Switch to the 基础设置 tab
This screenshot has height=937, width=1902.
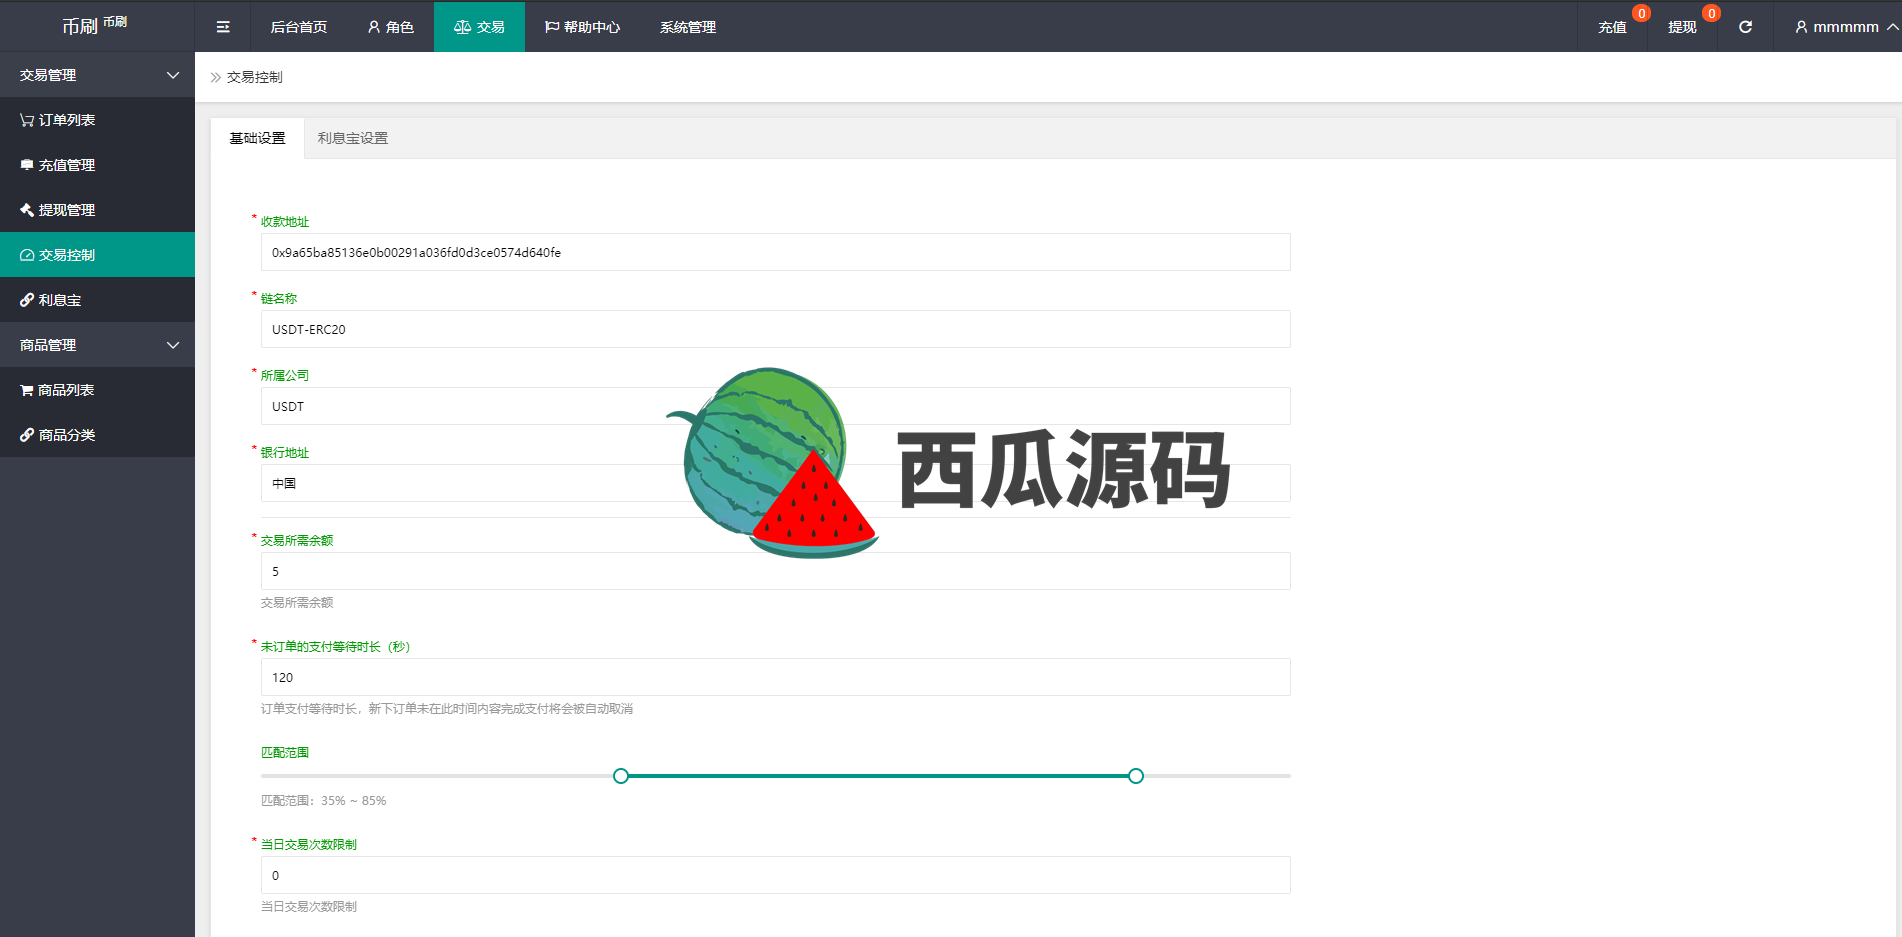[x=257, y=138]
